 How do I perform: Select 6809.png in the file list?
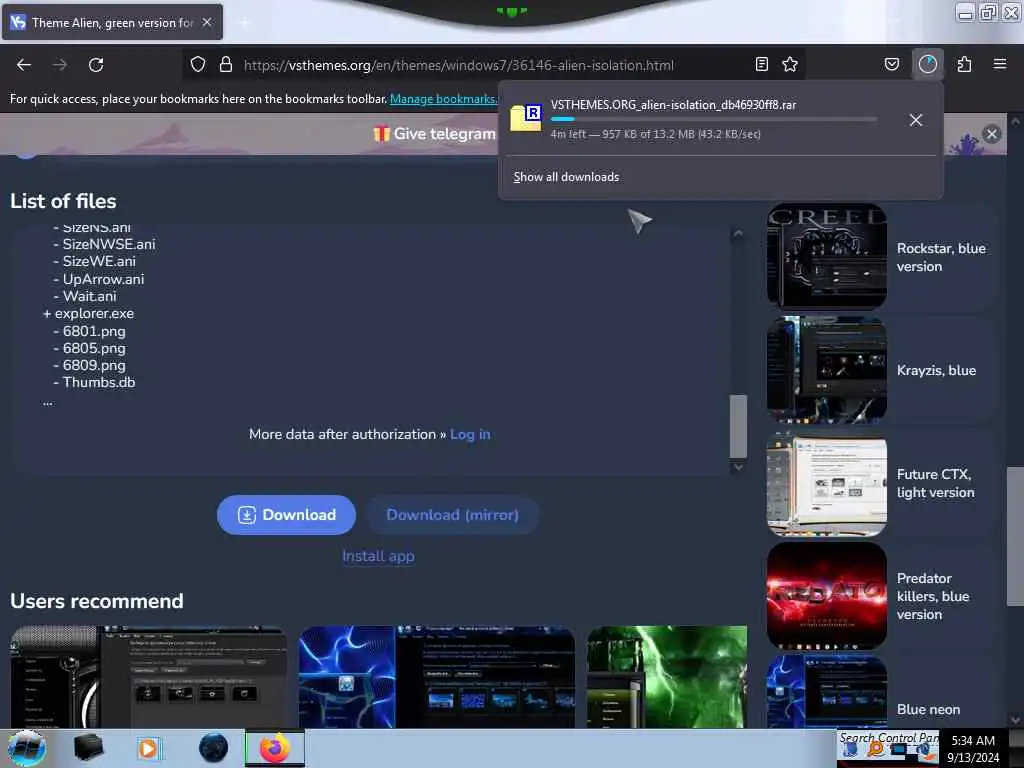click(x=94, y=365)
